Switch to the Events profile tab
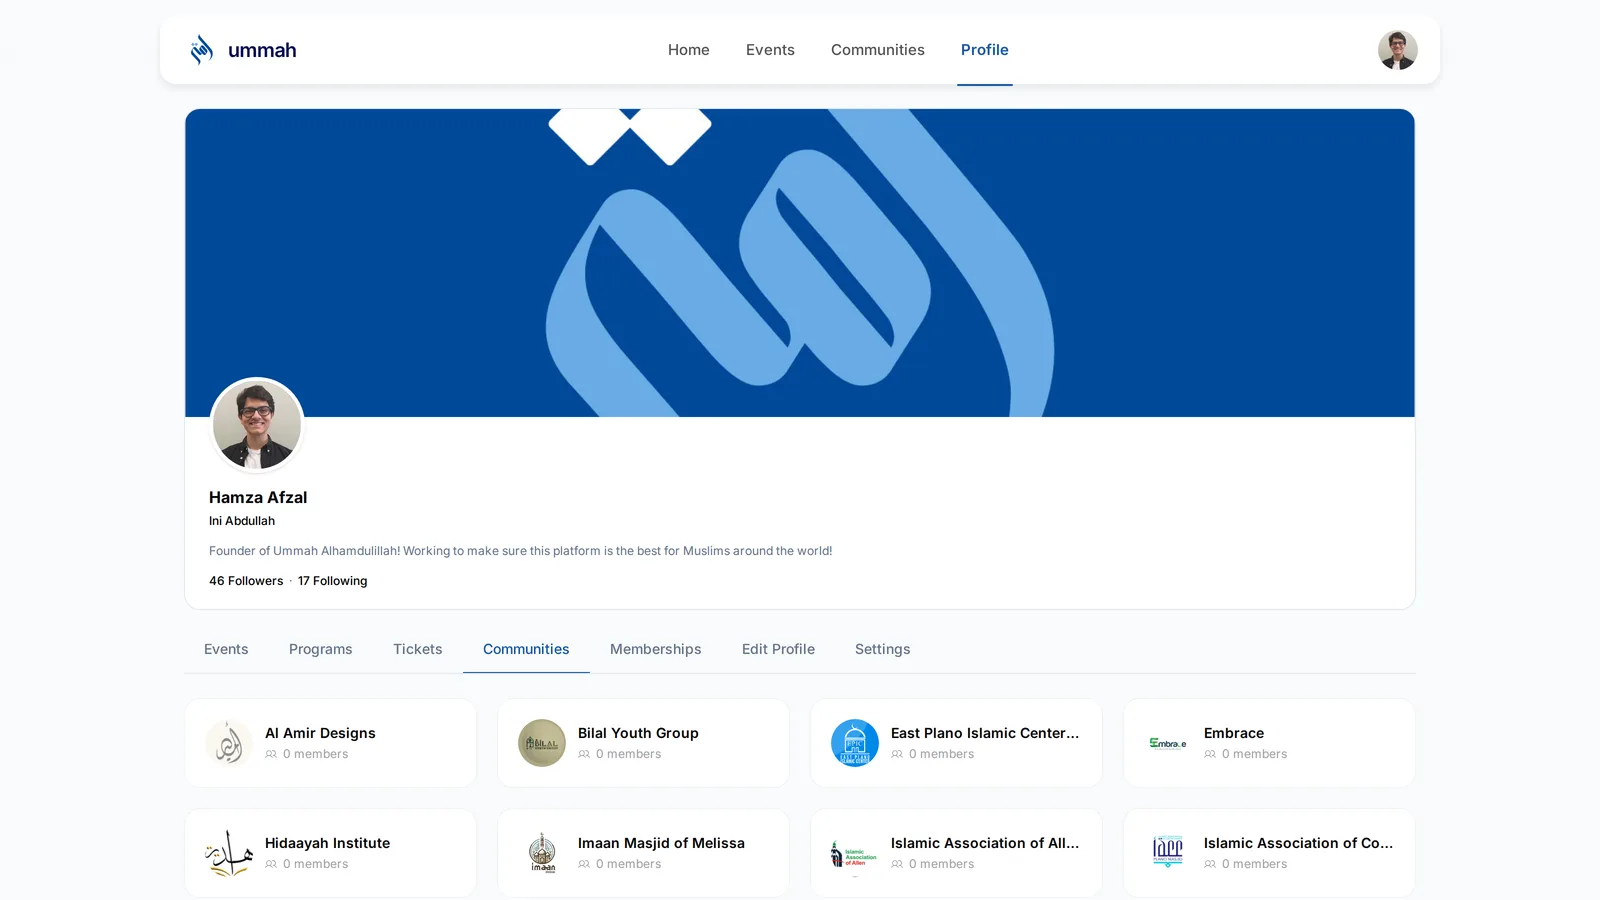1600x900 pixels. pyautogui.click(x=226, y=649)
